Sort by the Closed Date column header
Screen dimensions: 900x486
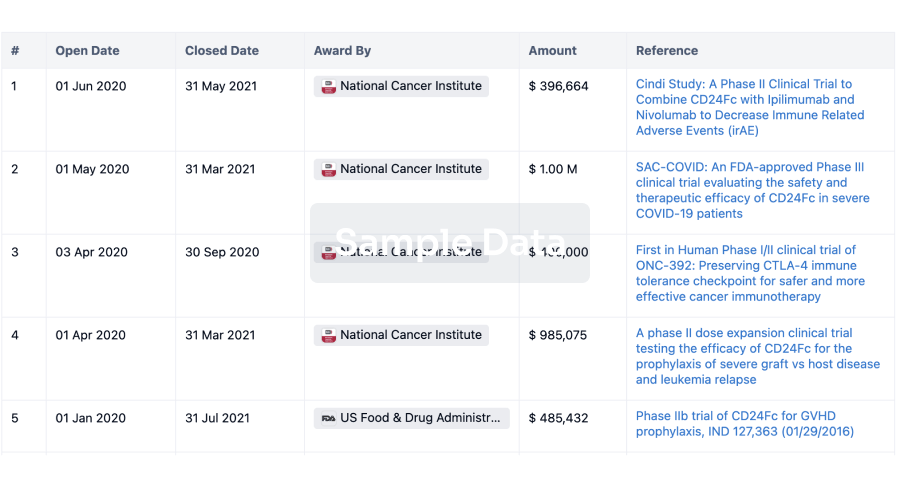(222, 51)
